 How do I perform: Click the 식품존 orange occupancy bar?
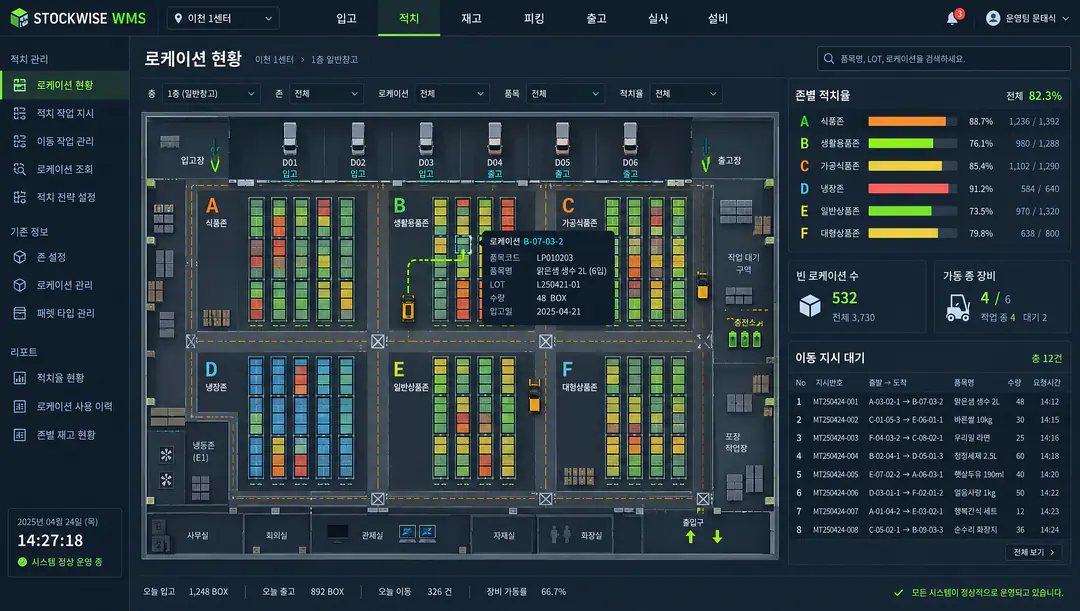click(907, 121)
